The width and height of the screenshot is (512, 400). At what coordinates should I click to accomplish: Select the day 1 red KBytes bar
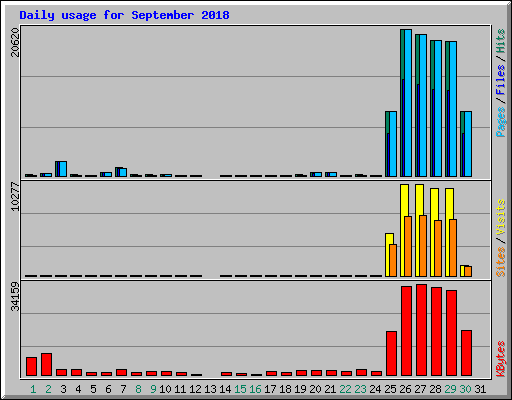pyautogui.click(x=31, y=367)
